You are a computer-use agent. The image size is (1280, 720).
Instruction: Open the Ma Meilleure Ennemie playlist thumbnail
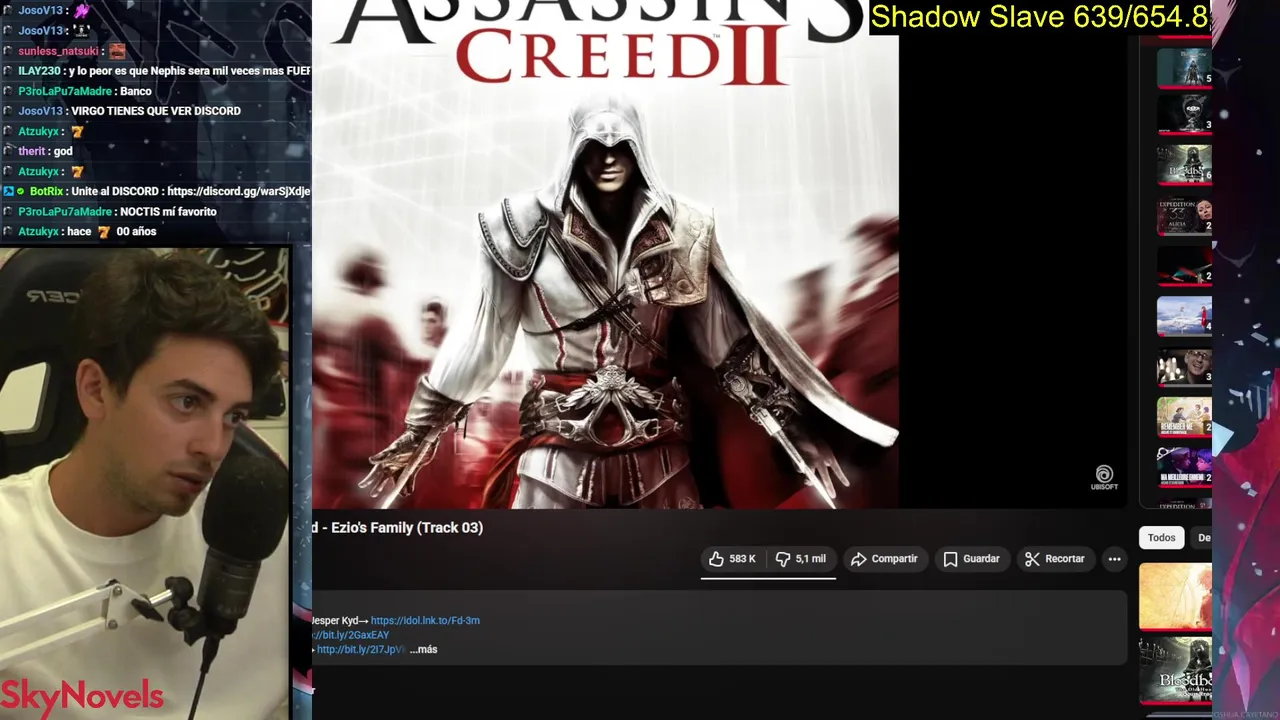coord(1184,467)
